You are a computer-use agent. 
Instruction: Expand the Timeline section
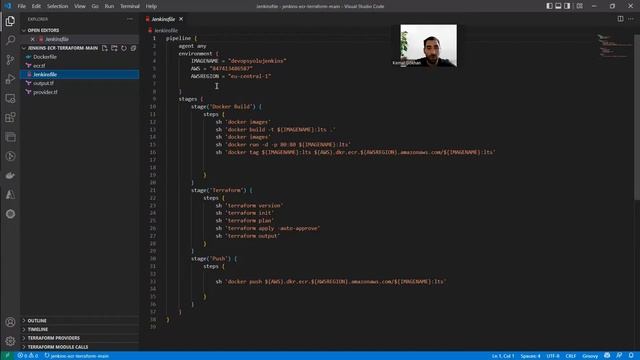pyautogui.click(x=80, y=329)
